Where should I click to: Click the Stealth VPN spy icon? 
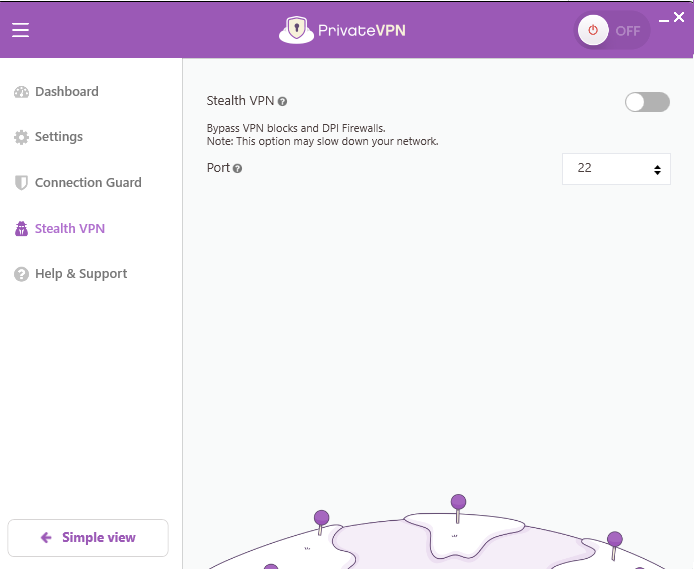[x=21, y=228]
